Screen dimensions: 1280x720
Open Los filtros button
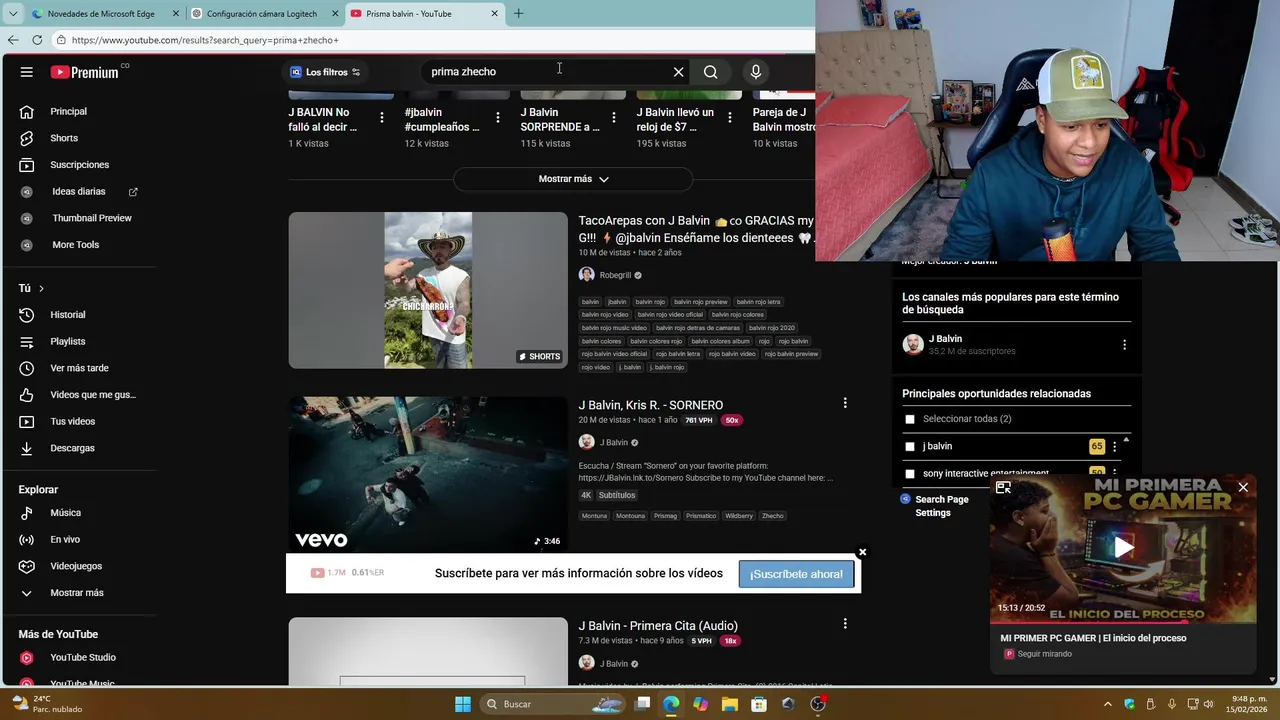(325, 72)
